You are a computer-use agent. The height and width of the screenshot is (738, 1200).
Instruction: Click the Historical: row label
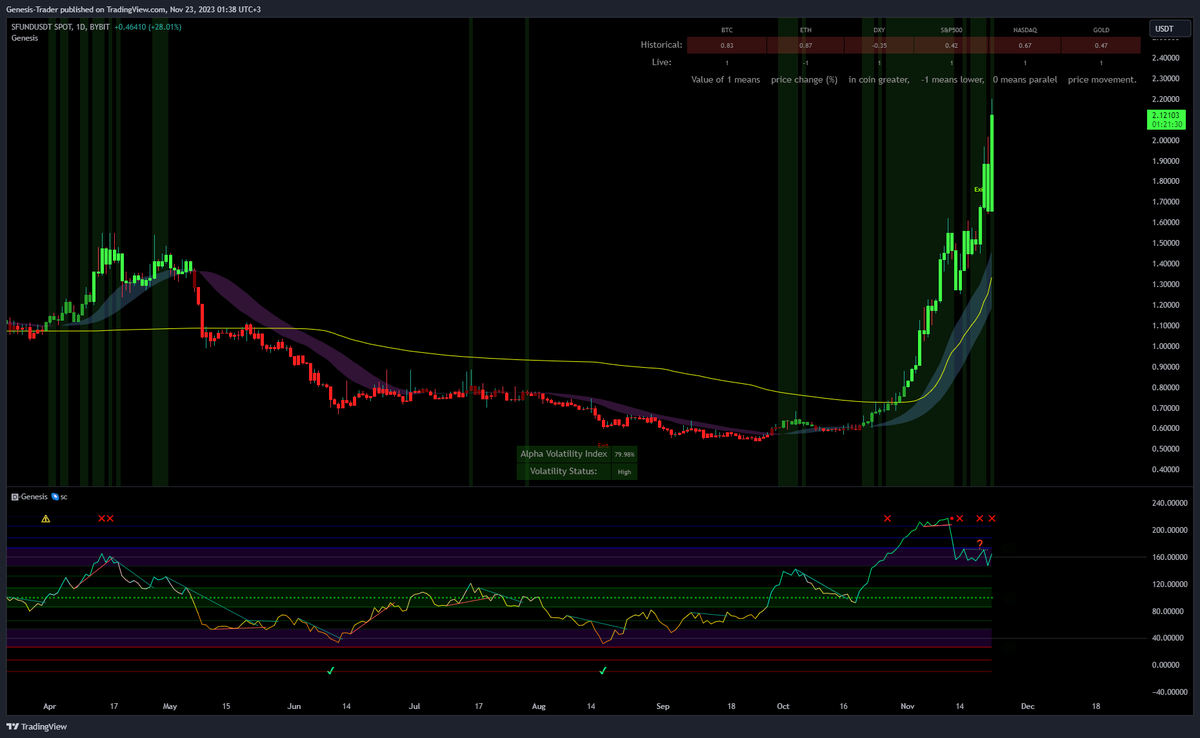click(x=661, y=45)
